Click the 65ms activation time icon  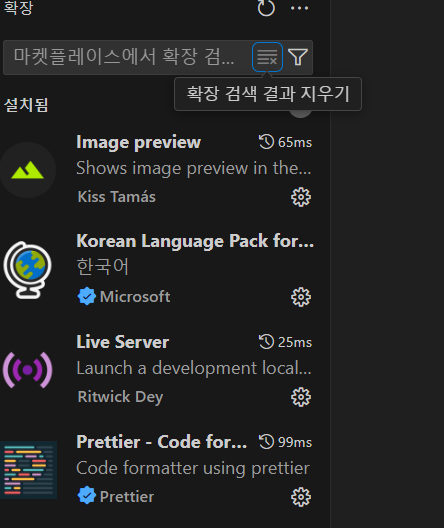click(x=266, y=142)
